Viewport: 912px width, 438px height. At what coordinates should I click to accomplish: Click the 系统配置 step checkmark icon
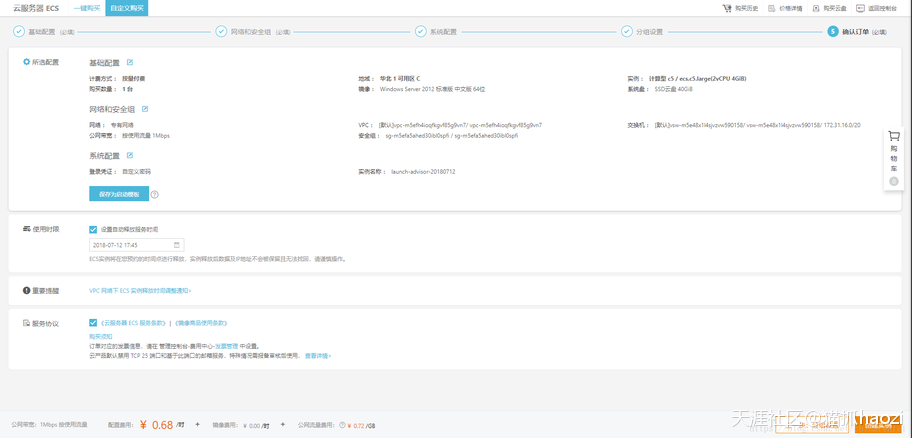tap(421, 31)
